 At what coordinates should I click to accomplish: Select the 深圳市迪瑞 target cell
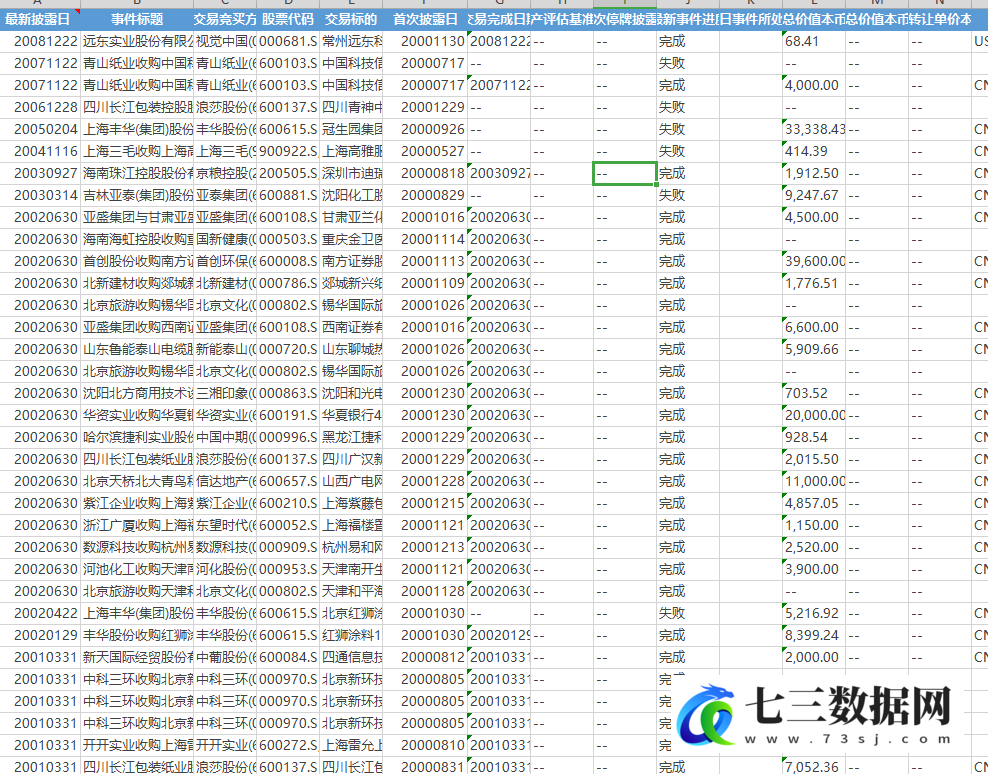click(x=351, y=173)
